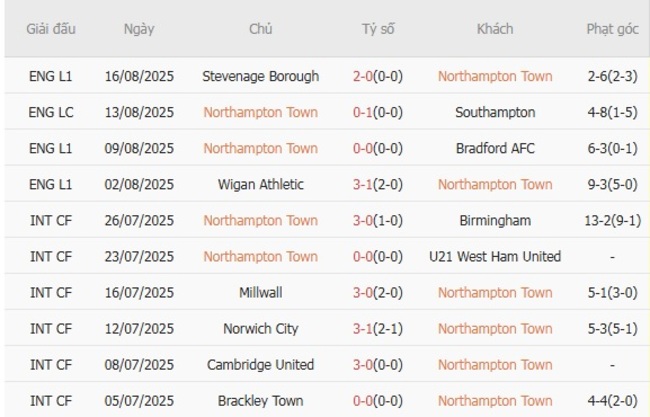The width and height of the screenshot is (650, 417).
Task: Select Bradford AFC in the away column
Action: point(494,148)
